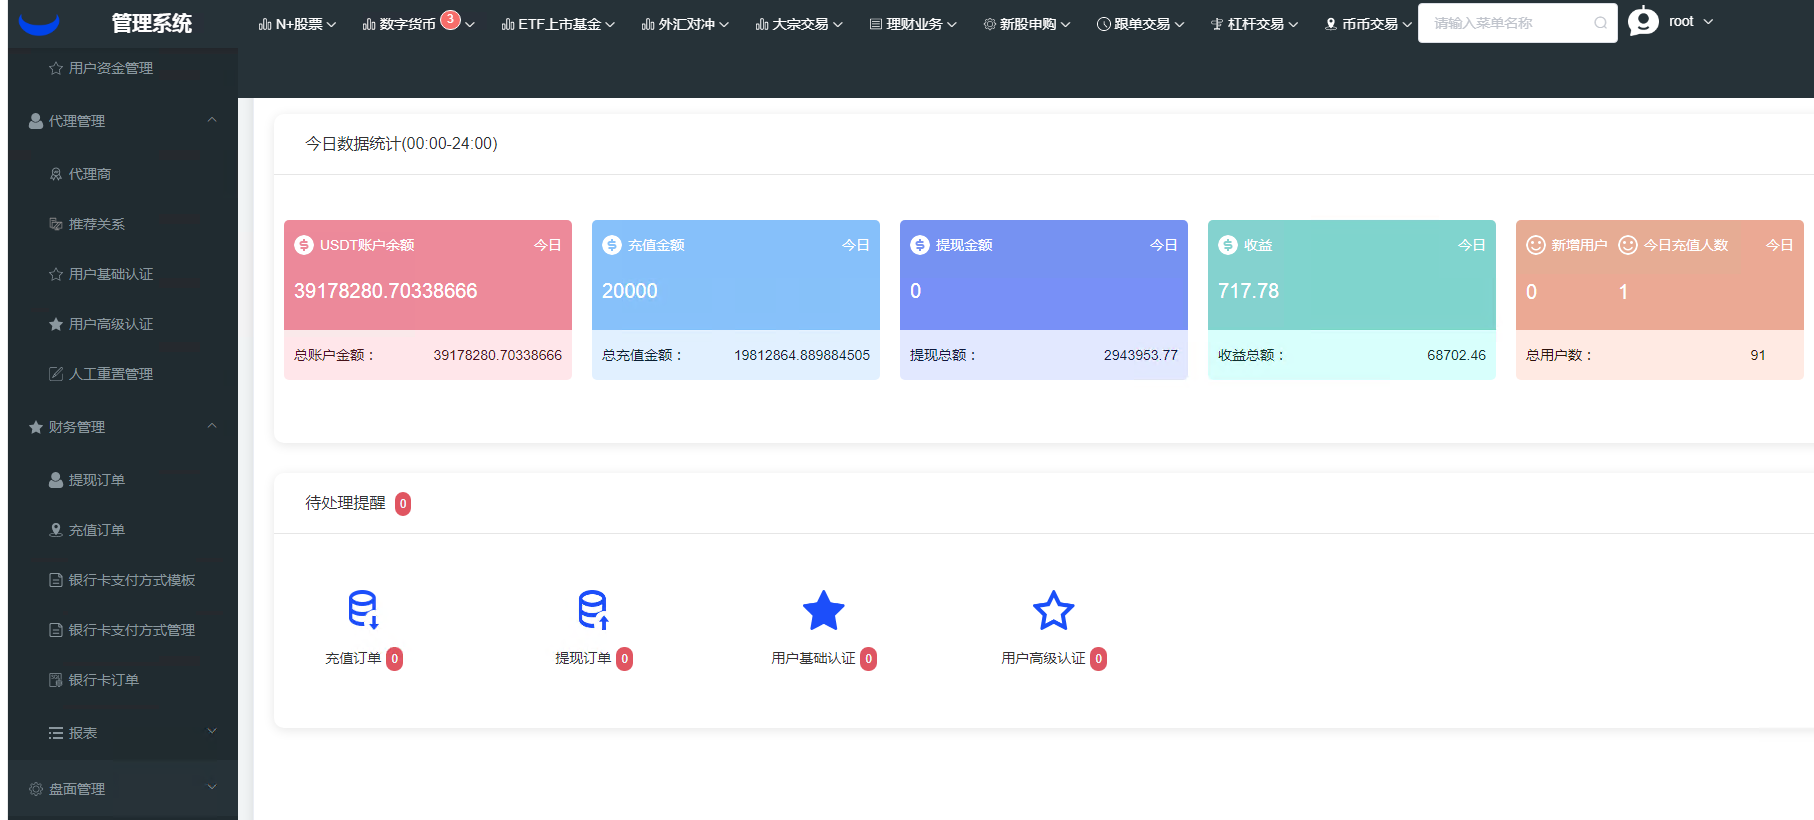Click the red badge on 数字货币 menu
Screen dimensions: 1814x820
click(x=451, y=19)
